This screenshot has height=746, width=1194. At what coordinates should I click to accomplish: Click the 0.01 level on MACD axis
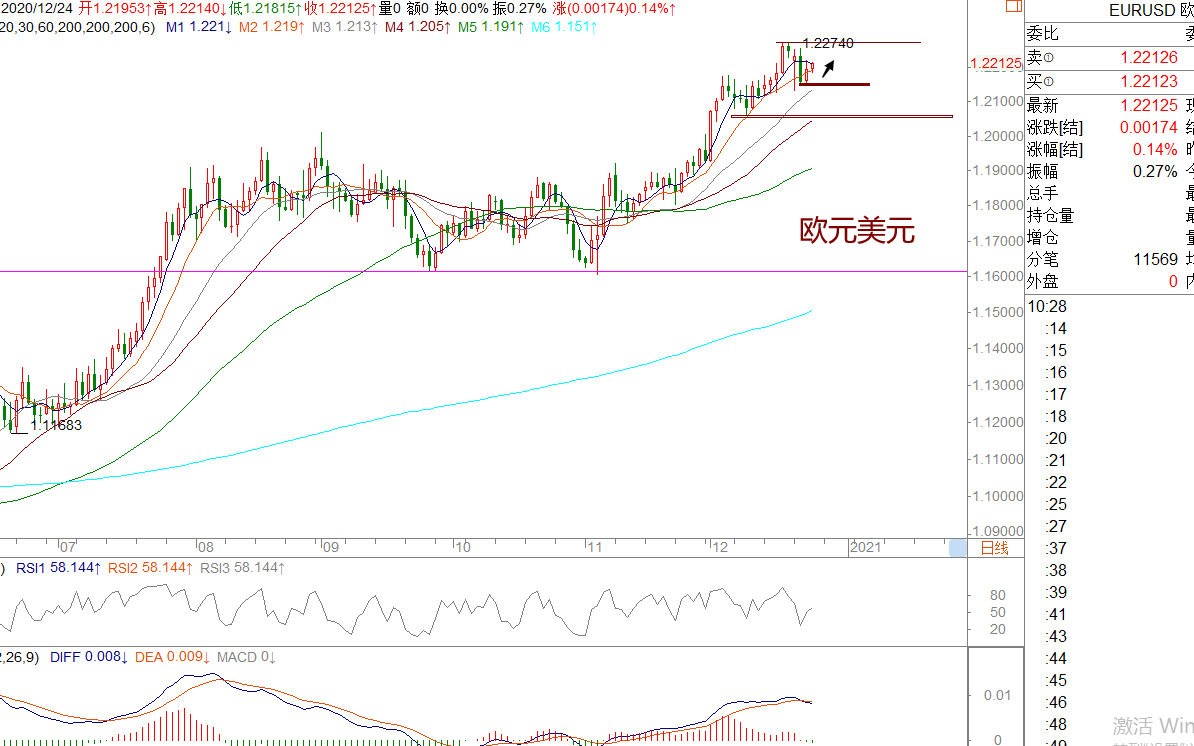[998, 695]
